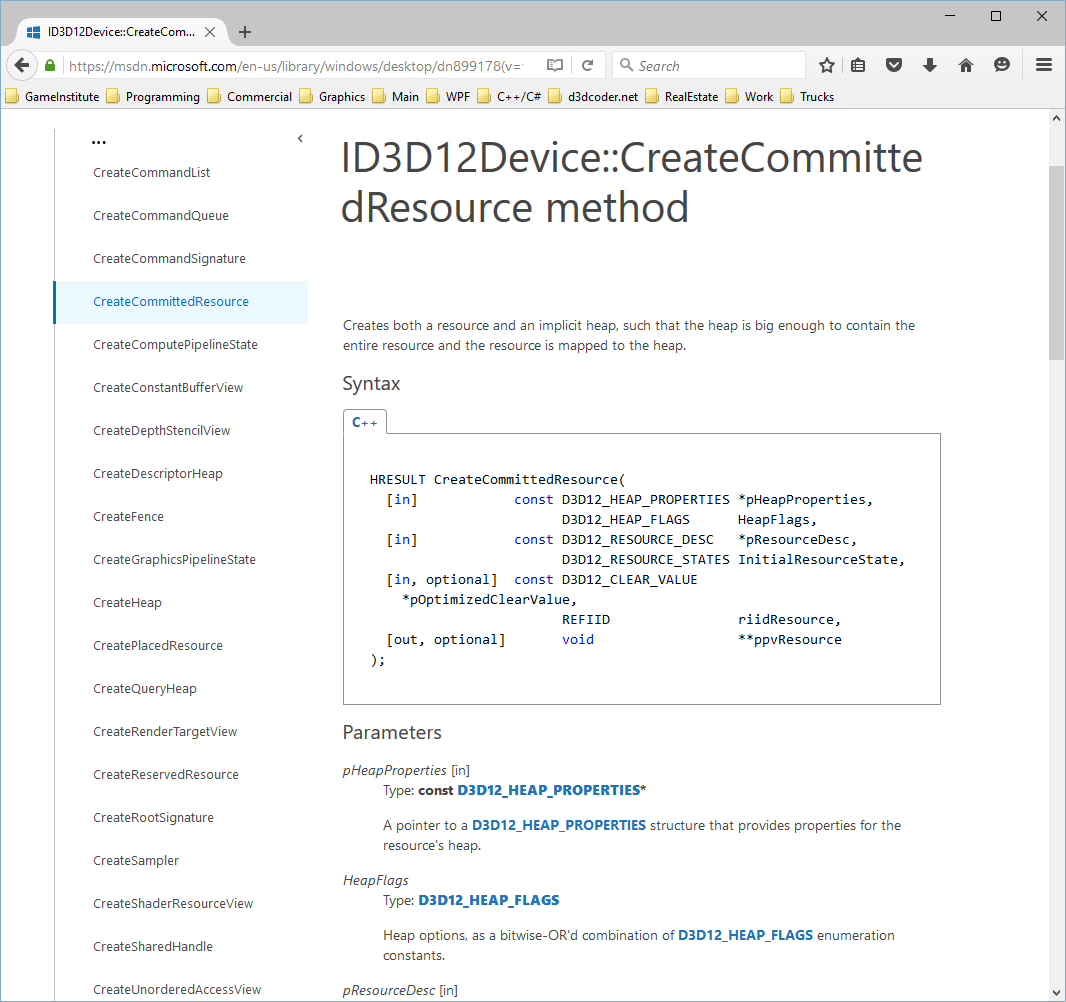Image resolution: width=1066 pixels, height=1002 pixels.
Task: Open the Firefox hamburger menu
Action: click(x=1044, y=65)
